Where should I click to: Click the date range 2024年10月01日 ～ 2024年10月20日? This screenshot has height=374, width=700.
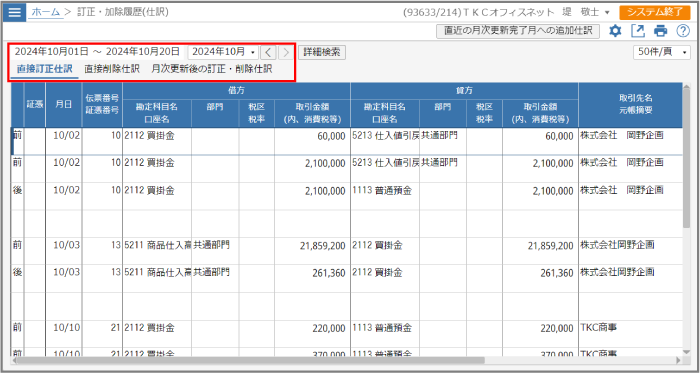97,52
